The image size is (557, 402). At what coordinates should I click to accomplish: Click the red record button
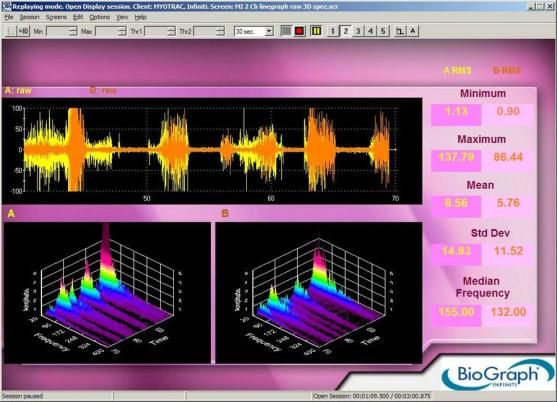(x=299, y=31)
